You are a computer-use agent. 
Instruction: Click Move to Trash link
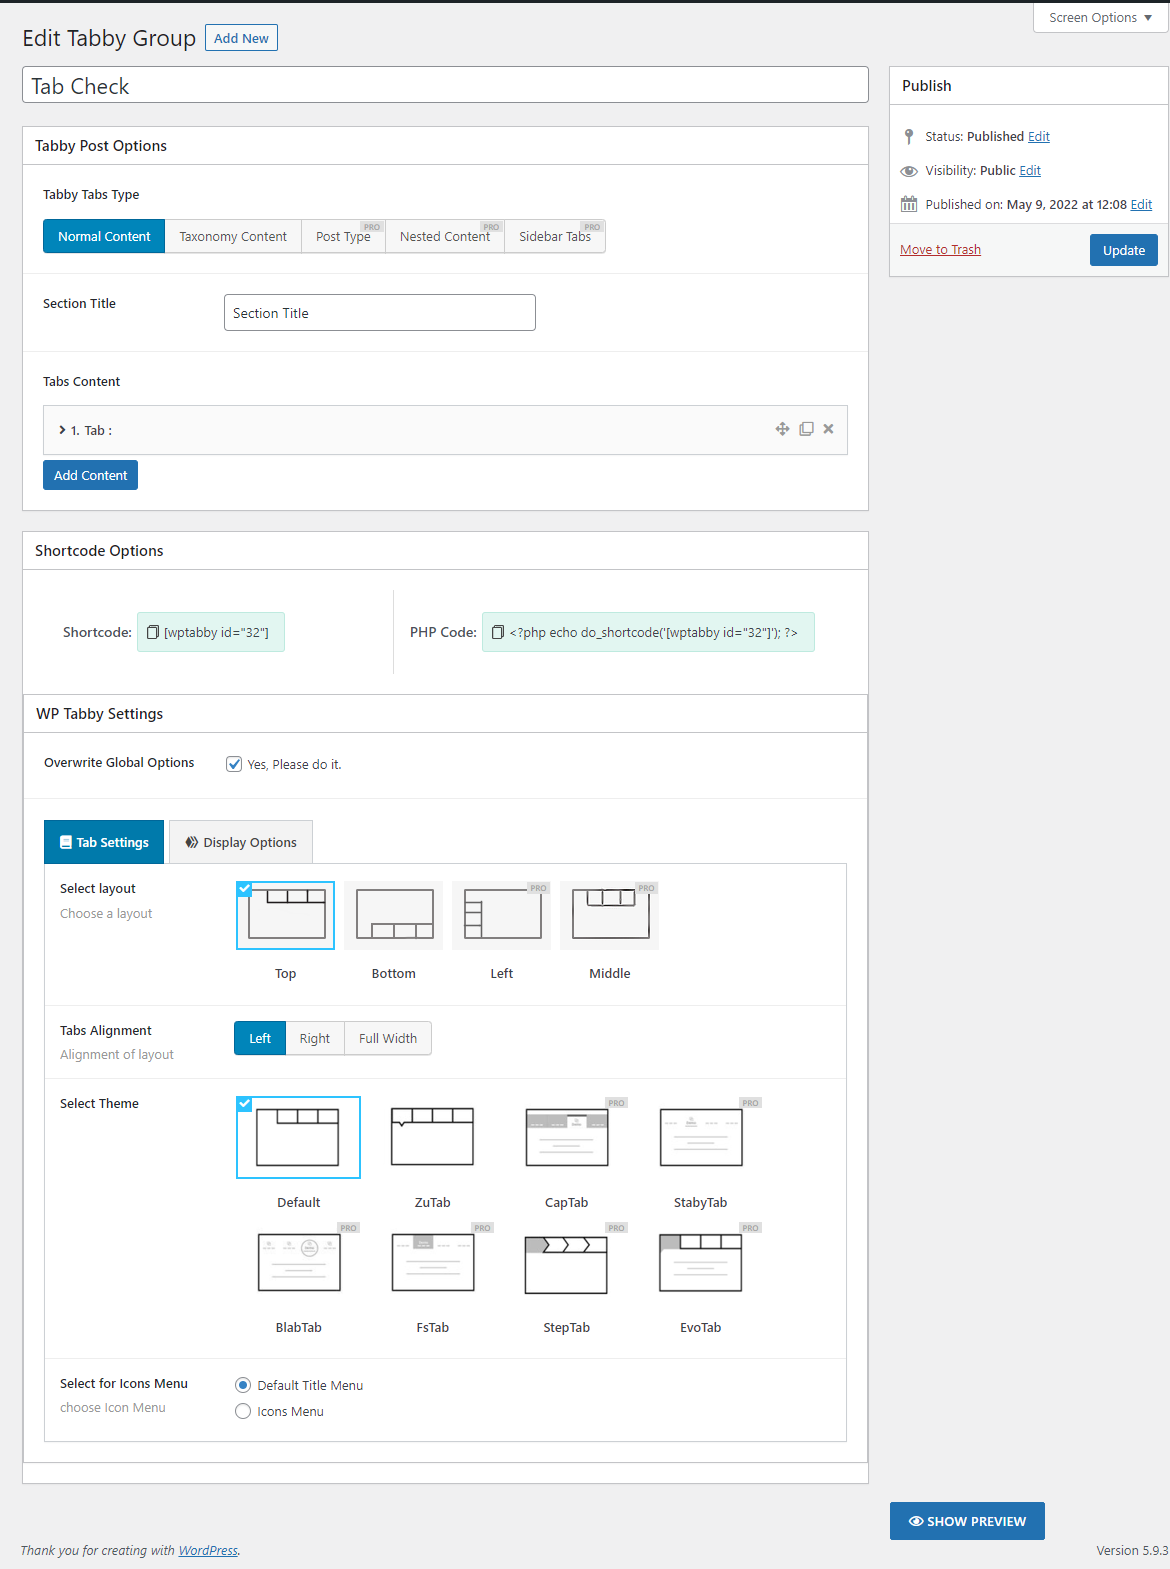pyautogui.click(x=940, y=250)
